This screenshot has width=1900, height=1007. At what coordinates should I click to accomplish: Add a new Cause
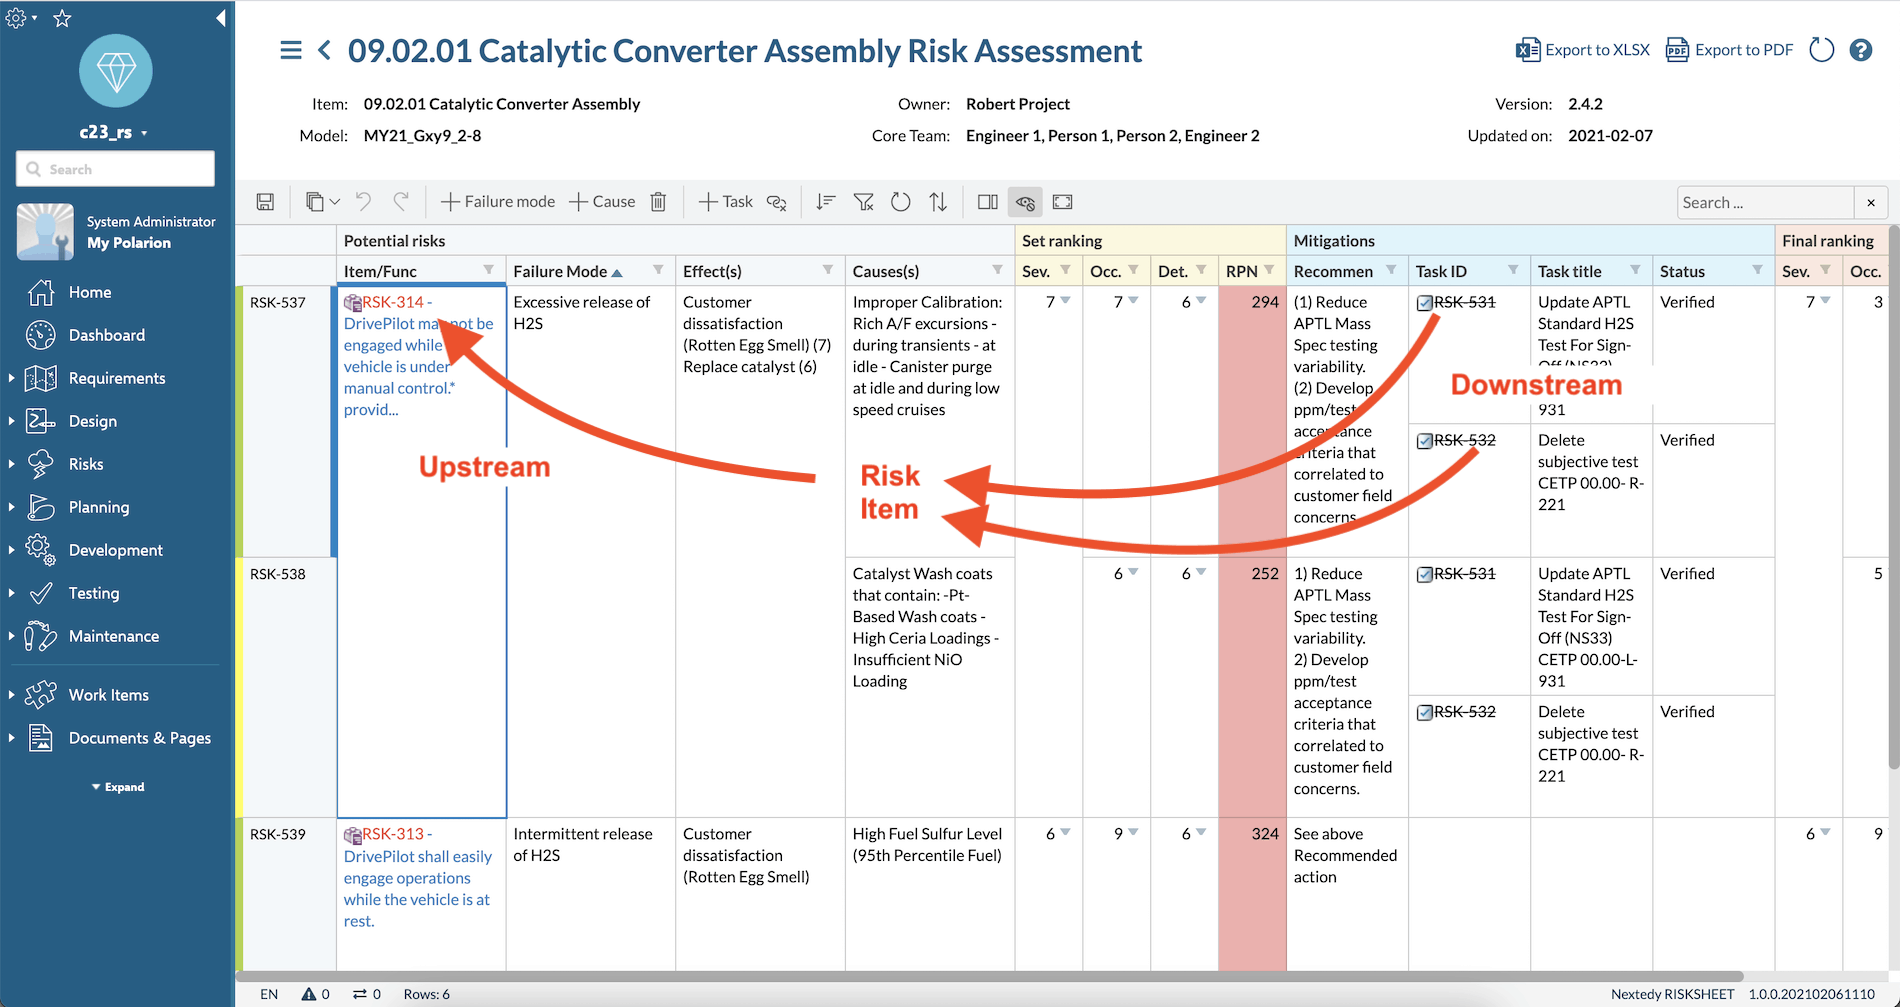click(602, 202)
